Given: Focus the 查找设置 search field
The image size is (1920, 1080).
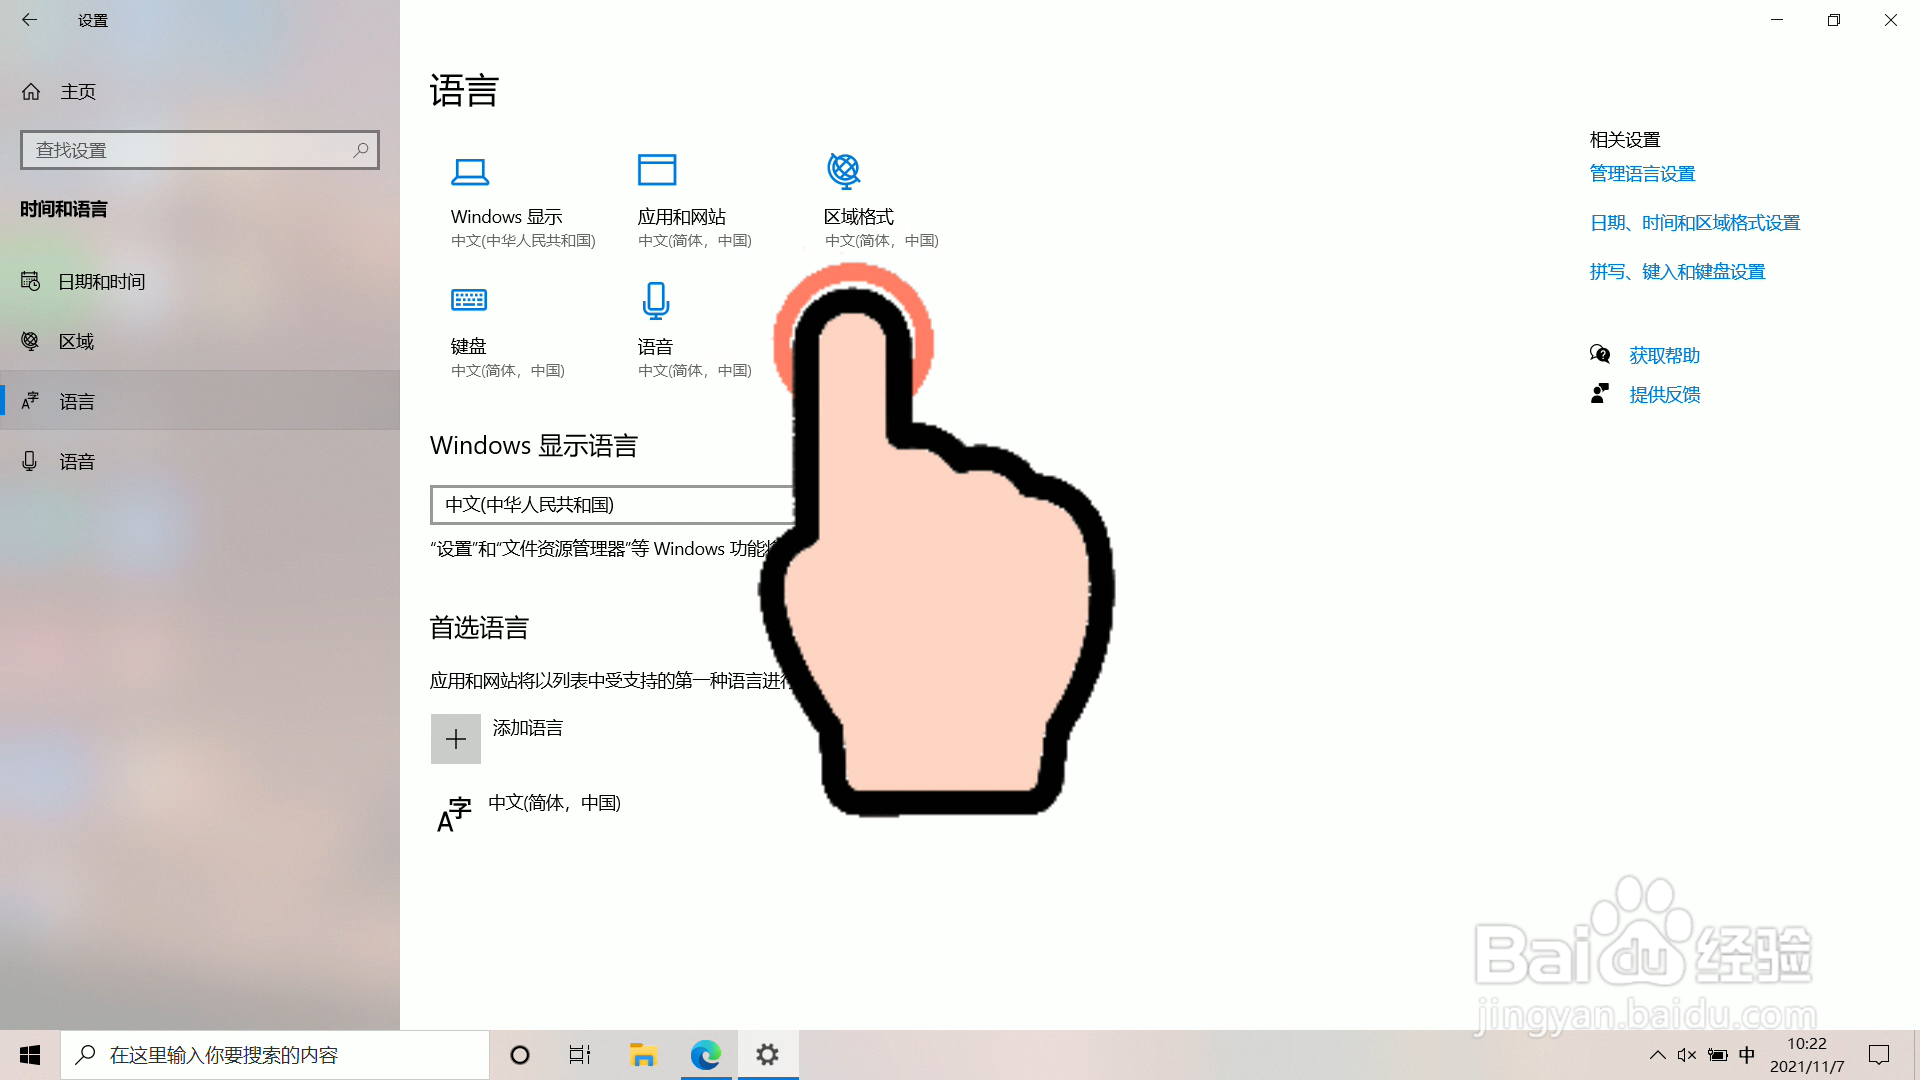Looking at the screenshot, I should [x=200, y=150].
